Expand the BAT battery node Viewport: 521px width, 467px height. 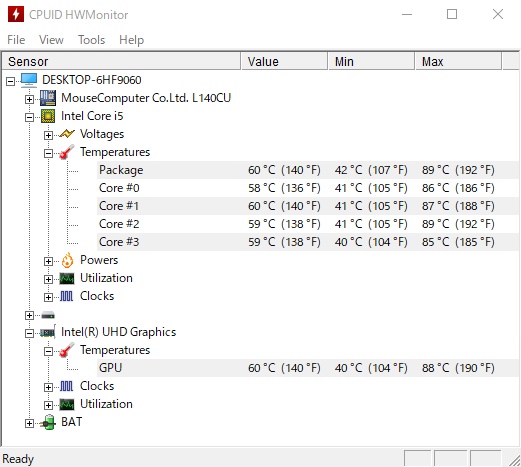click(x=29, y=423)
